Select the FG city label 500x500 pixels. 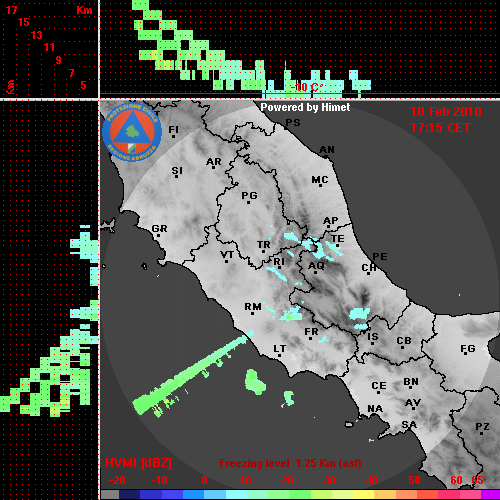pyautogui.click(x=468, y=349)
